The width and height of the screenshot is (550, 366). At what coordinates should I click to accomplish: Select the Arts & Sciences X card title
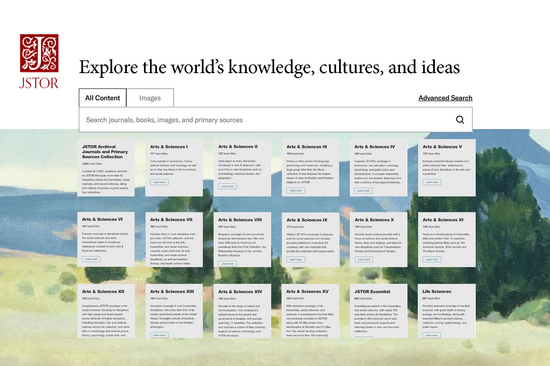[374, 220]
